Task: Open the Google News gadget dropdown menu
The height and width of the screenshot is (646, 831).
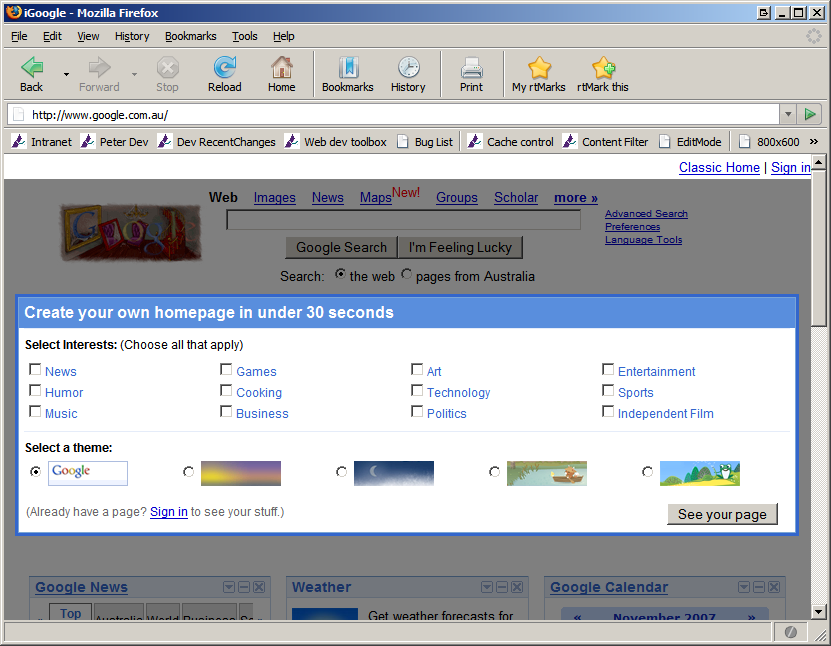Action: tap(229, 587)
